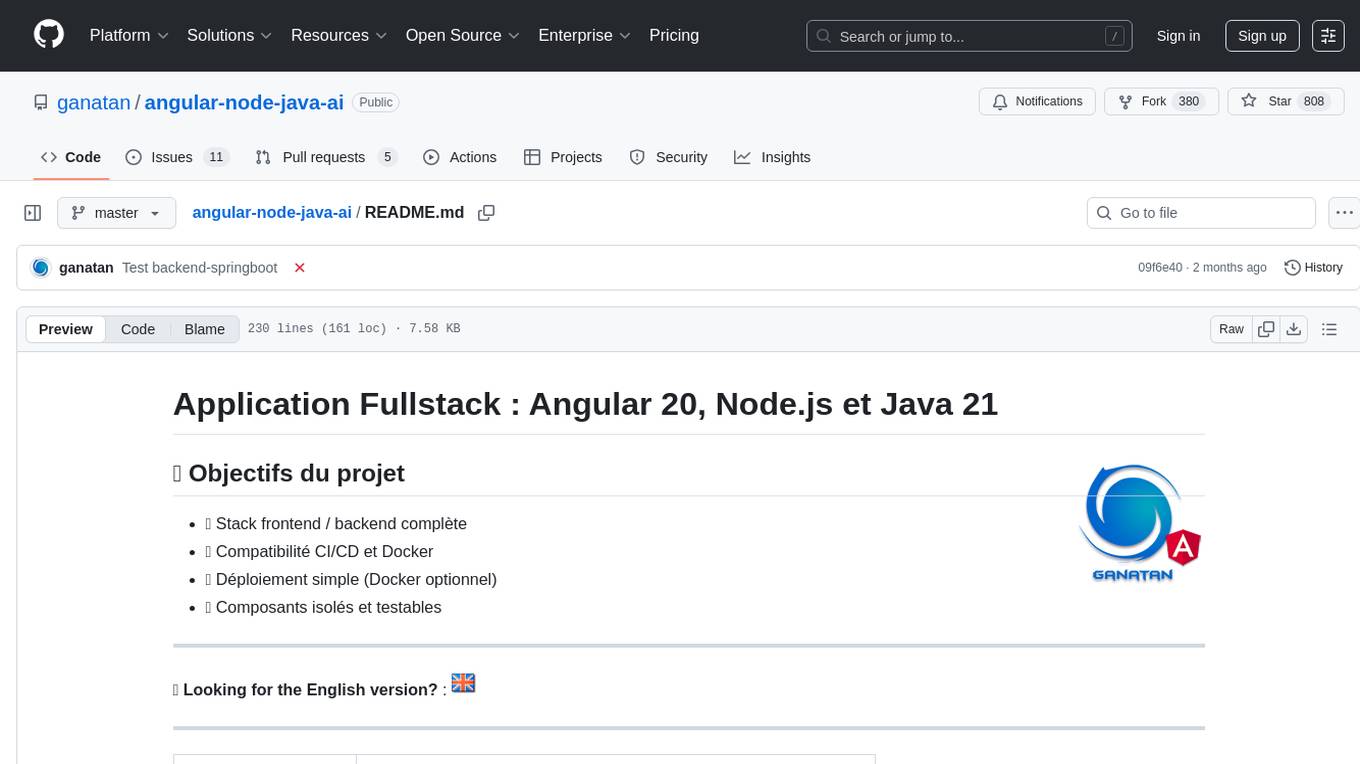
Task: Click the Notifications bell button
Action: (x=1037, y=102)
